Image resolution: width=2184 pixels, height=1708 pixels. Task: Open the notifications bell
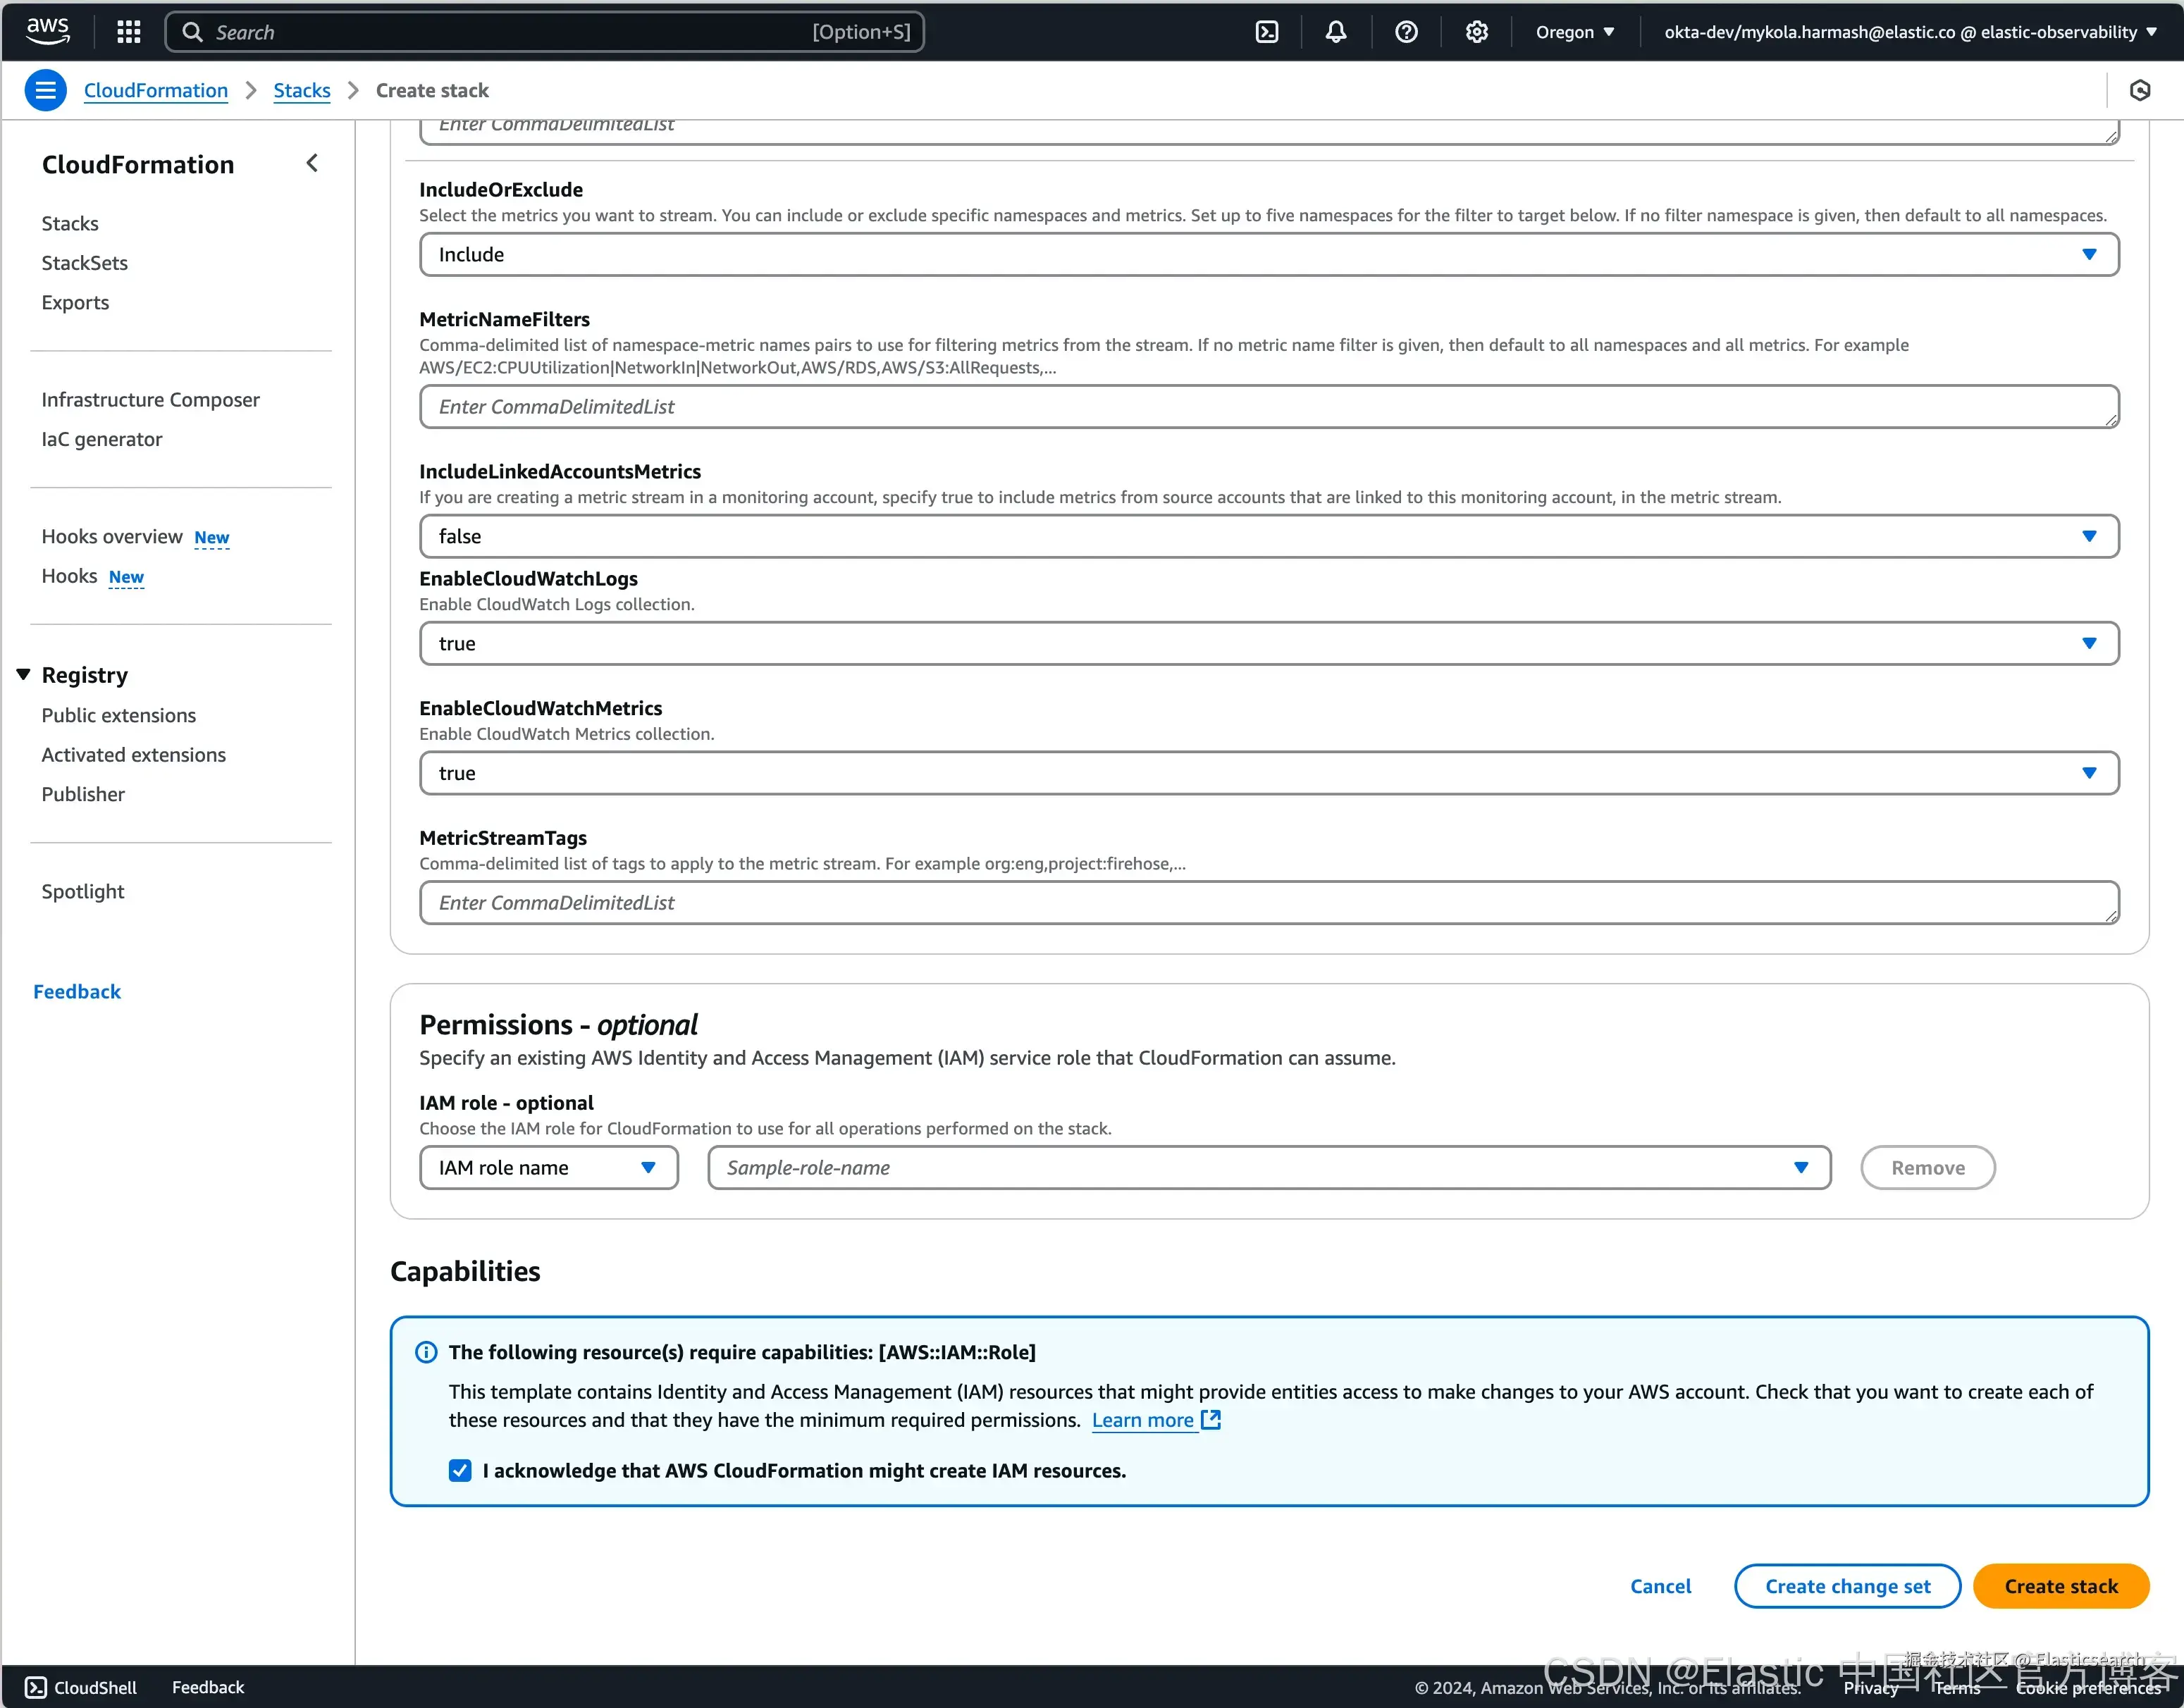[1336, 32]
